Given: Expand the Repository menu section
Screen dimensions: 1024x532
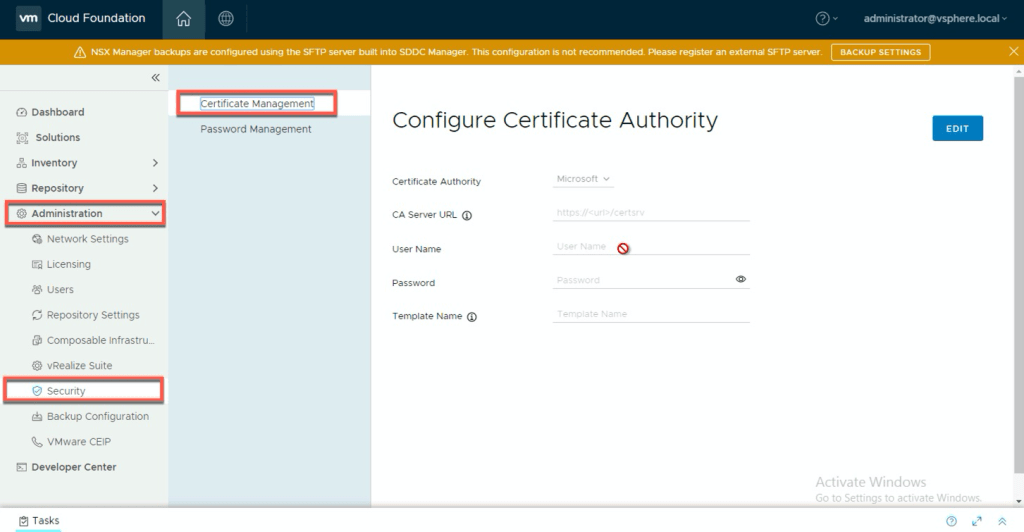Looking at the screenshot, I should click(x=155, y=188).
